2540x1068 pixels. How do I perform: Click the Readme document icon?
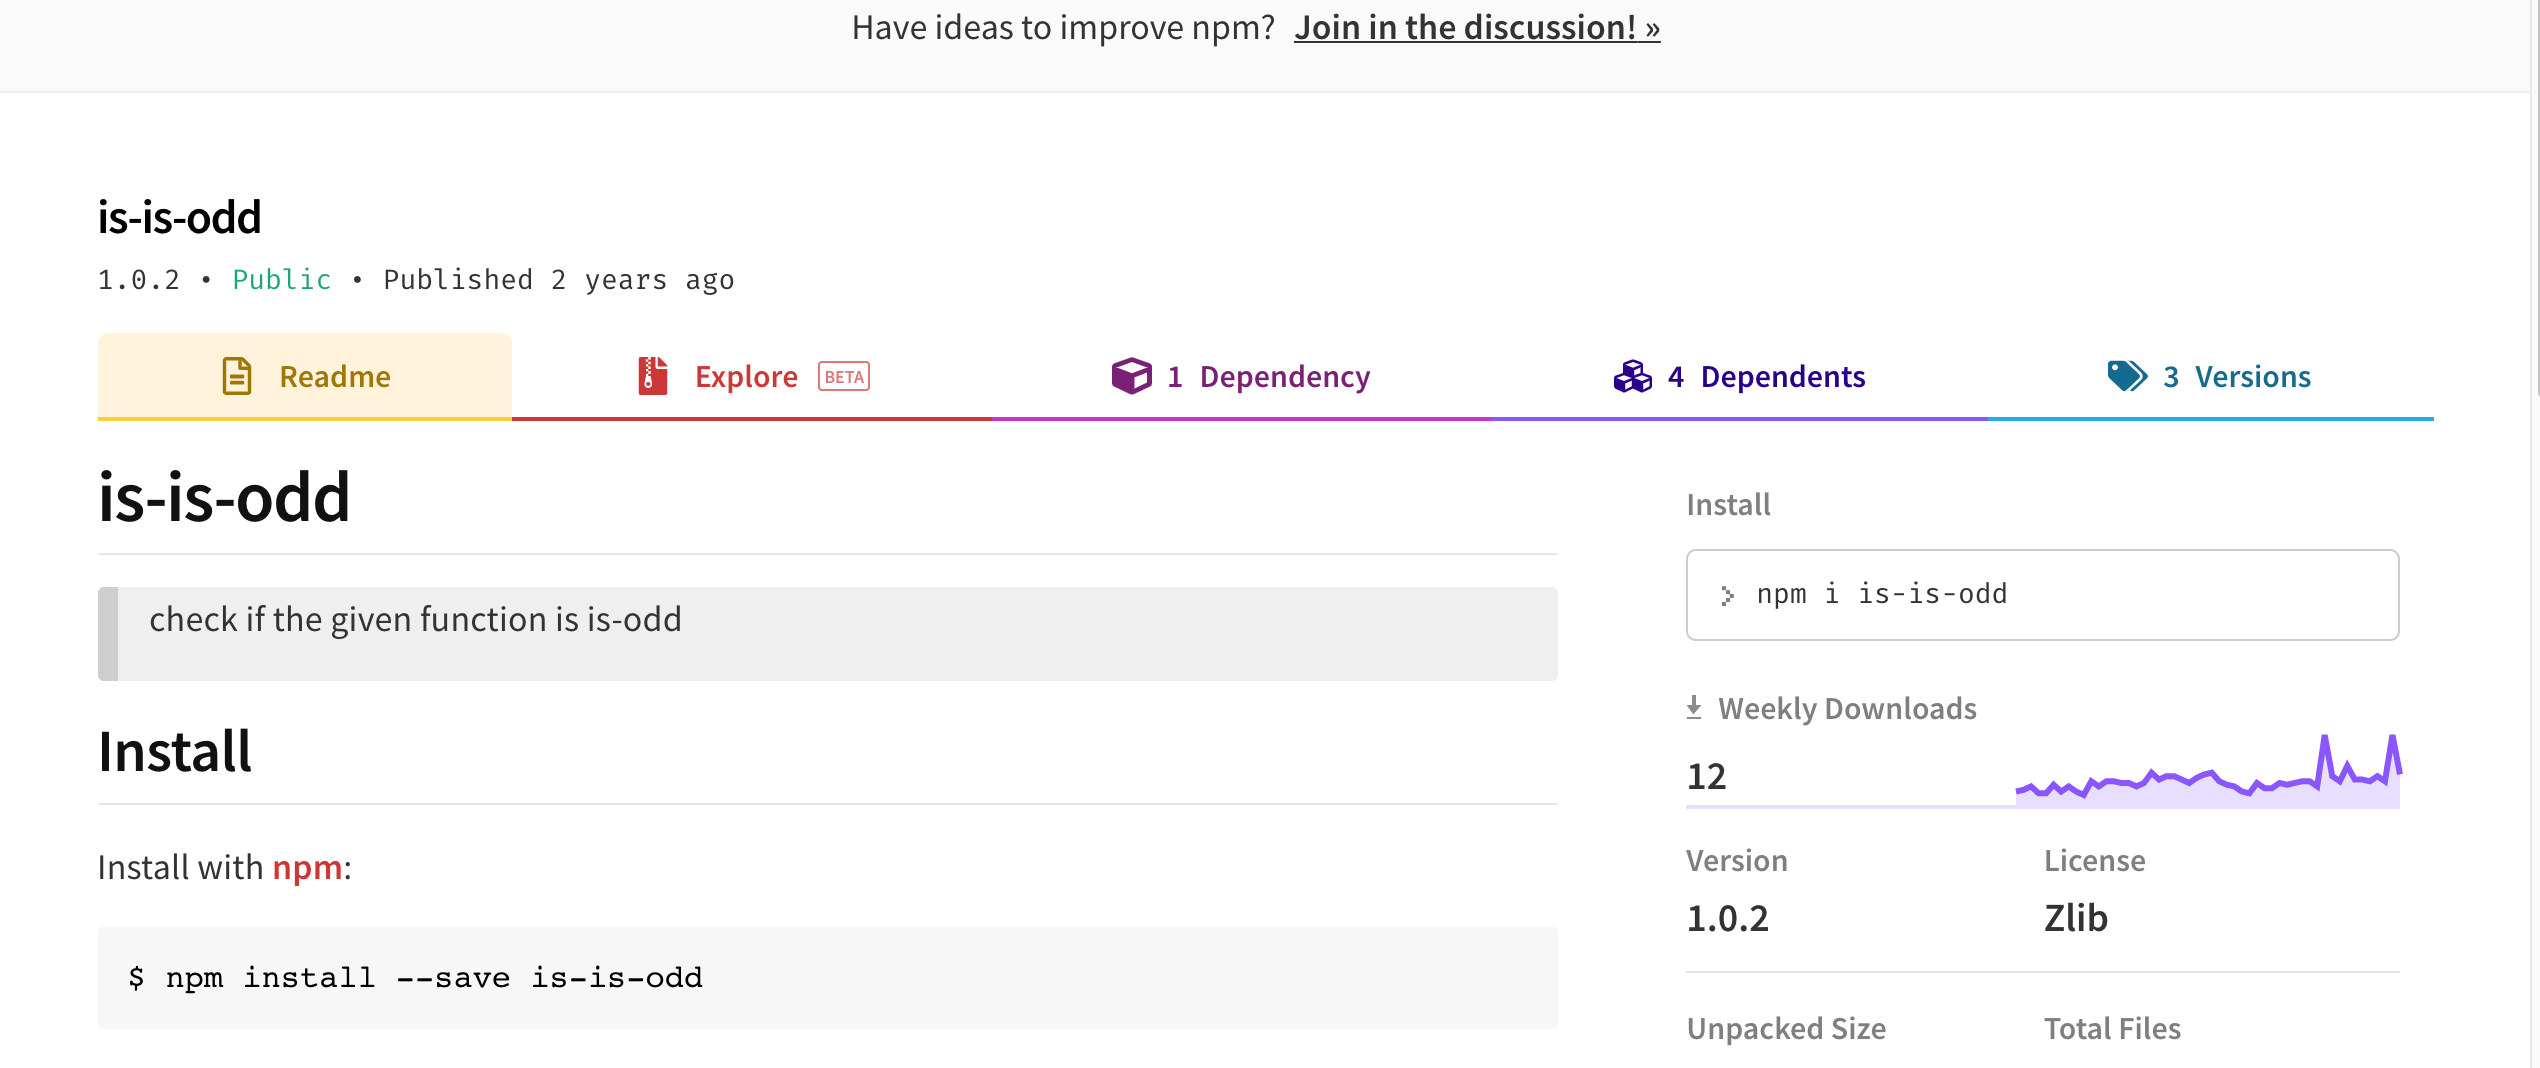pyautogui.click(x=237, y=376)
